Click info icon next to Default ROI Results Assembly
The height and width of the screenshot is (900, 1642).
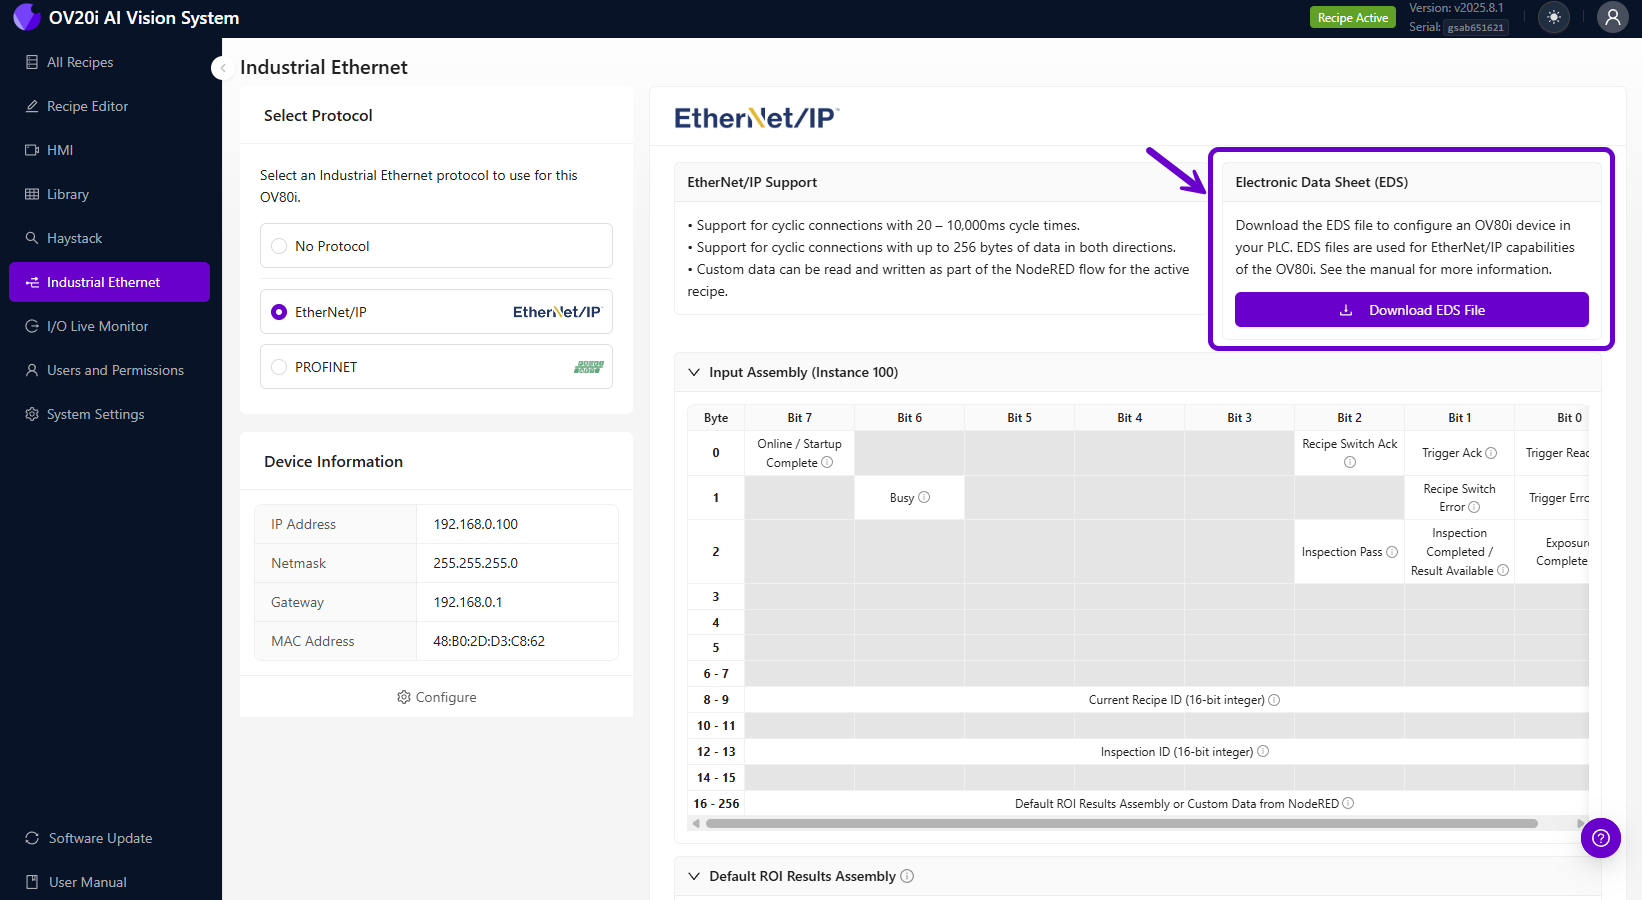[907, 876]
